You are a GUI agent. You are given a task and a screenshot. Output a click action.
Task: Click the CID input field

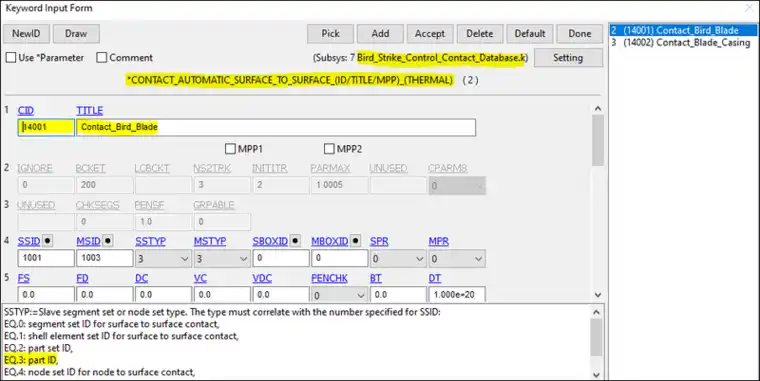pos(46,127)
